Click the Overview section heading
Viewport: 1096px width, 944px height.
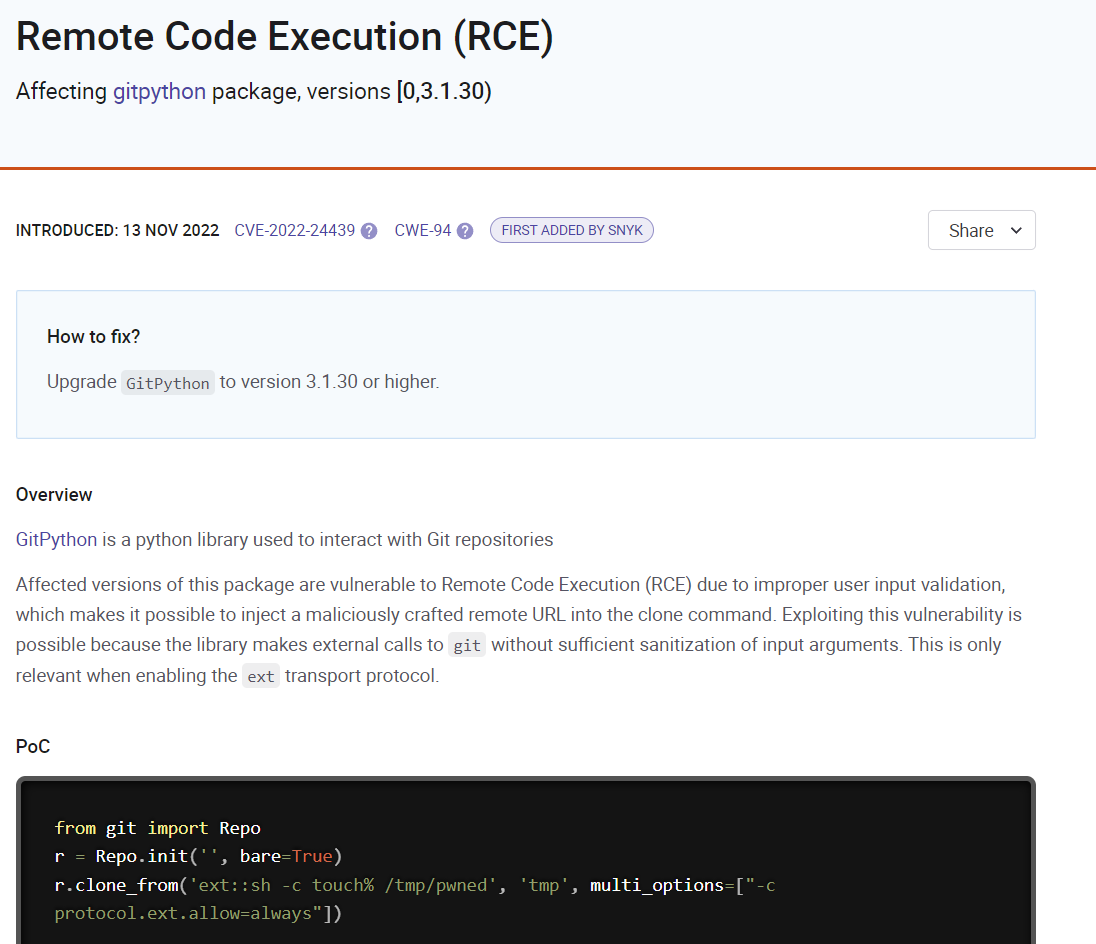pyautogui.click(x=54, y=494)
